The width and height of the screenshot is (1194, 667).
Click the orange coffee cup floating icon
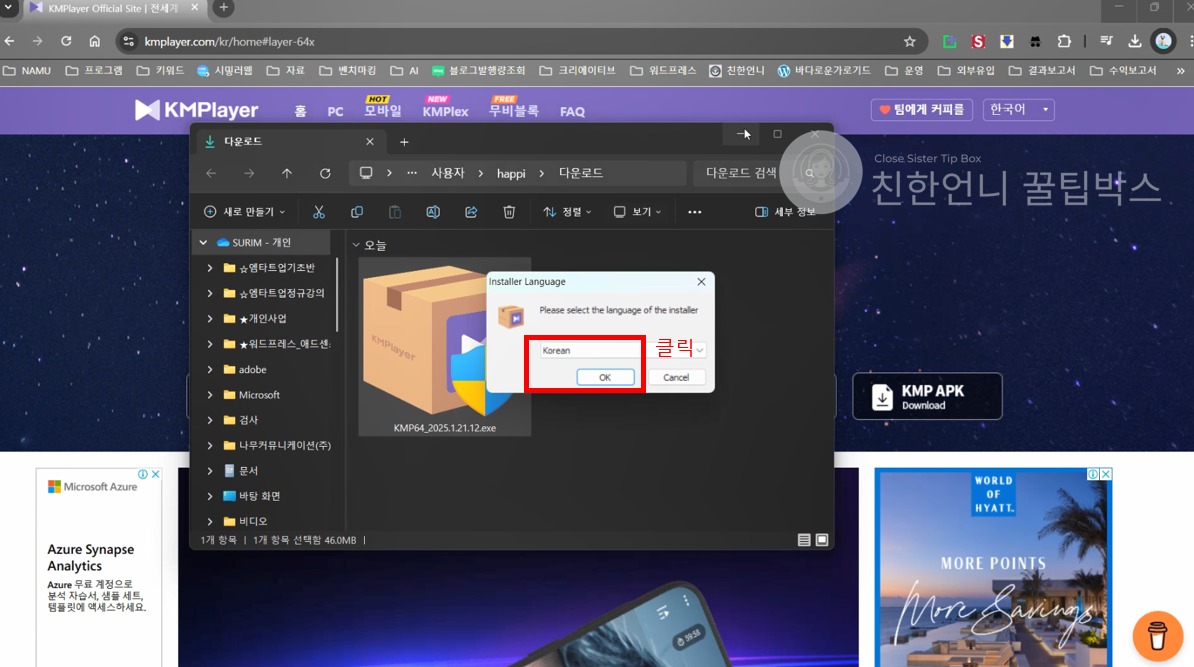click(x=1157, y=636)
